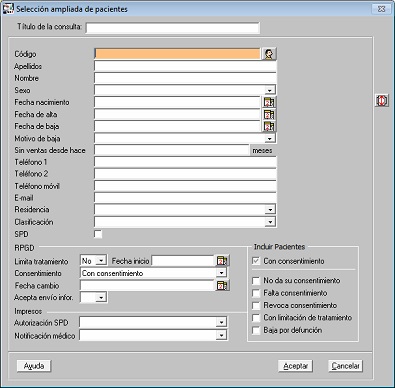Click into the Teléfono 2 field

(x=185, y=174)
